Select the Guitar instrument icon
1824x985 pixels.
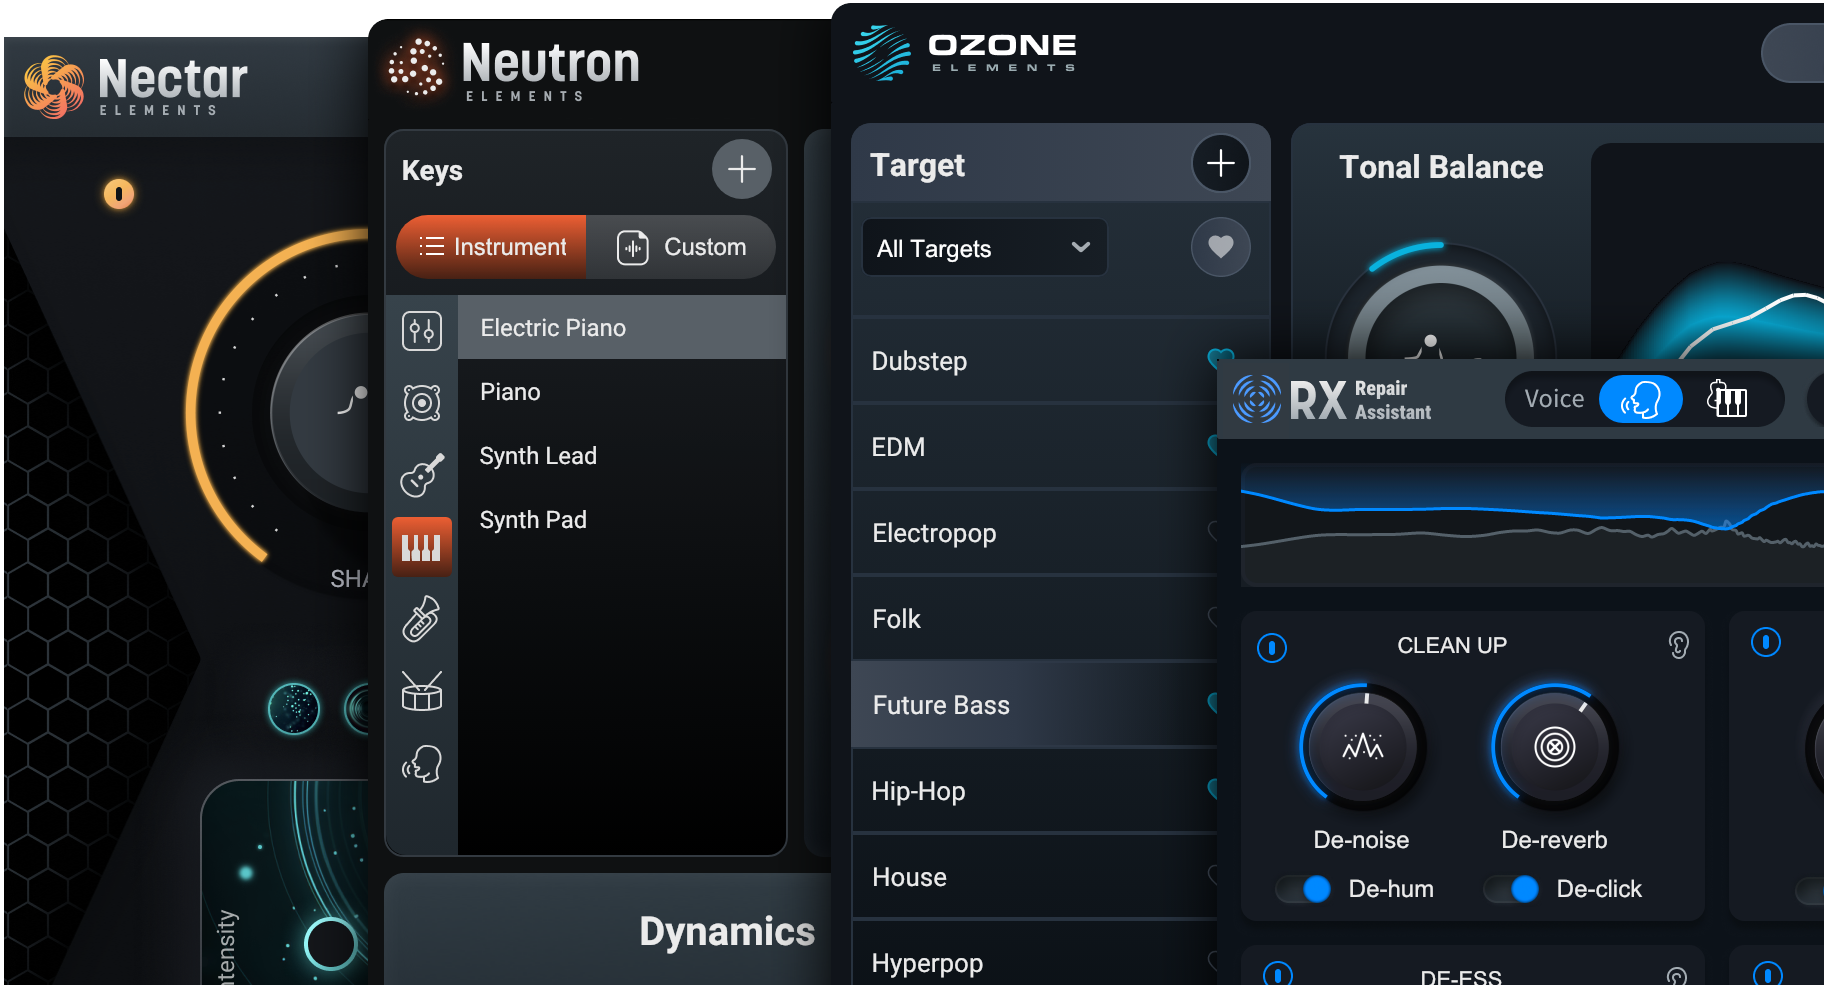pyautogui.click(x=421, y=474)
